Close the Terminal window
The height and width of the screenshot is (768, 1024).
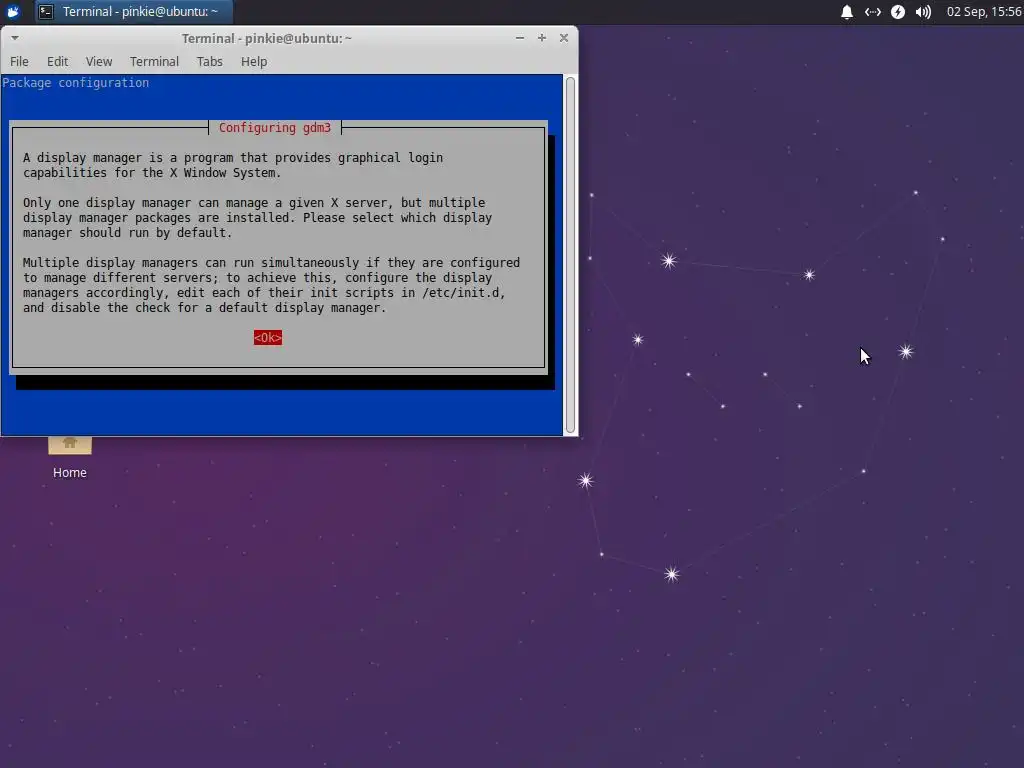point(564,38)
